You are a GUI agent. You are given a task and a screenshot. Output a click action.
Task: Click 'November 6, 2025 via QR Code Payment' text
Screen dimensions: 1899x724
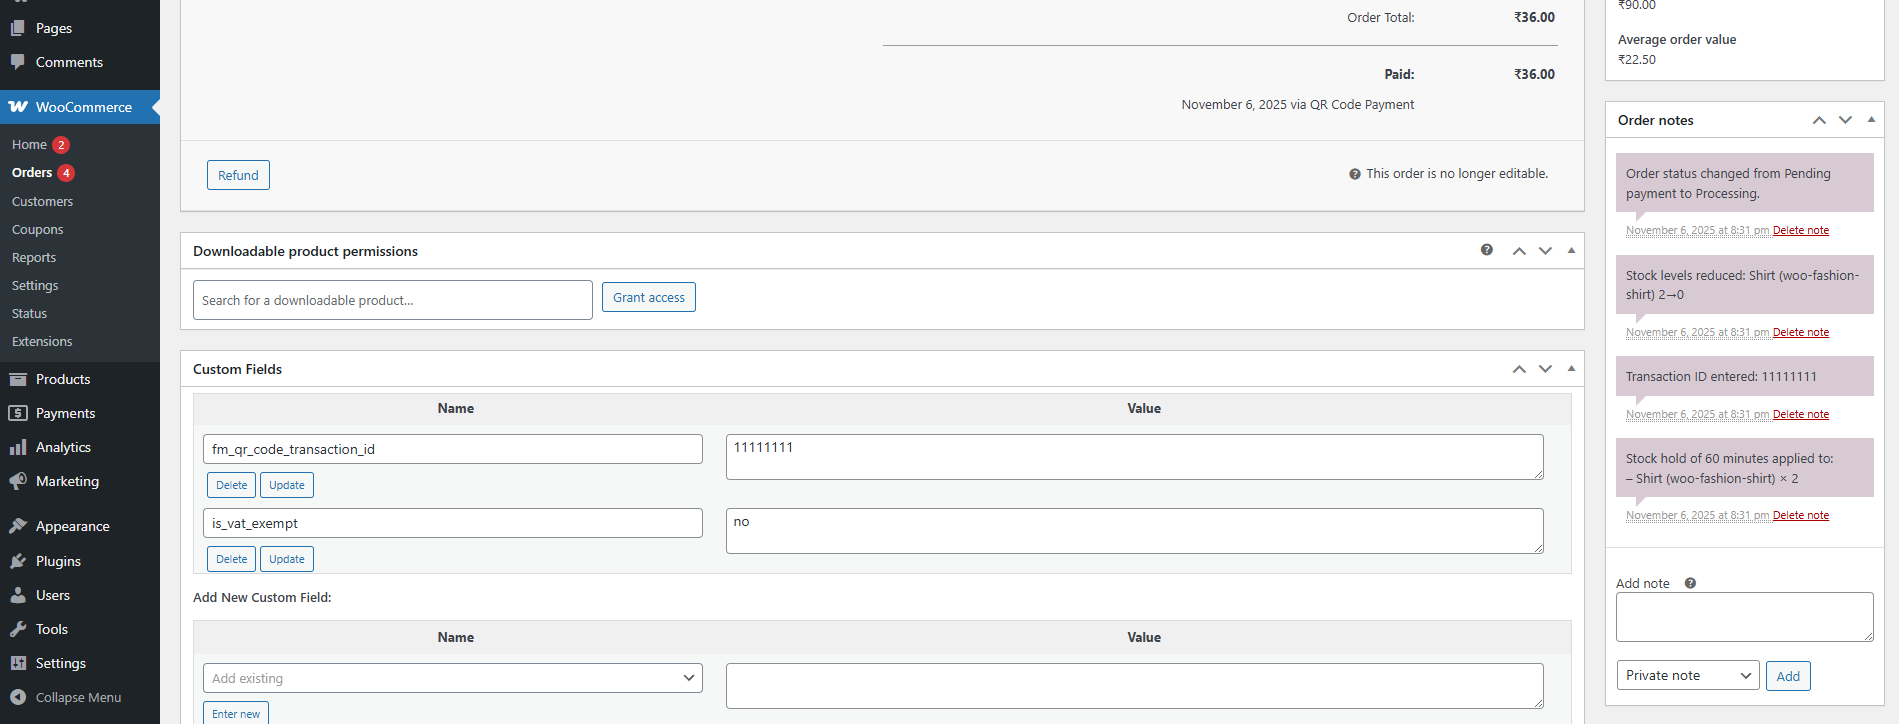pos(1298,104)
